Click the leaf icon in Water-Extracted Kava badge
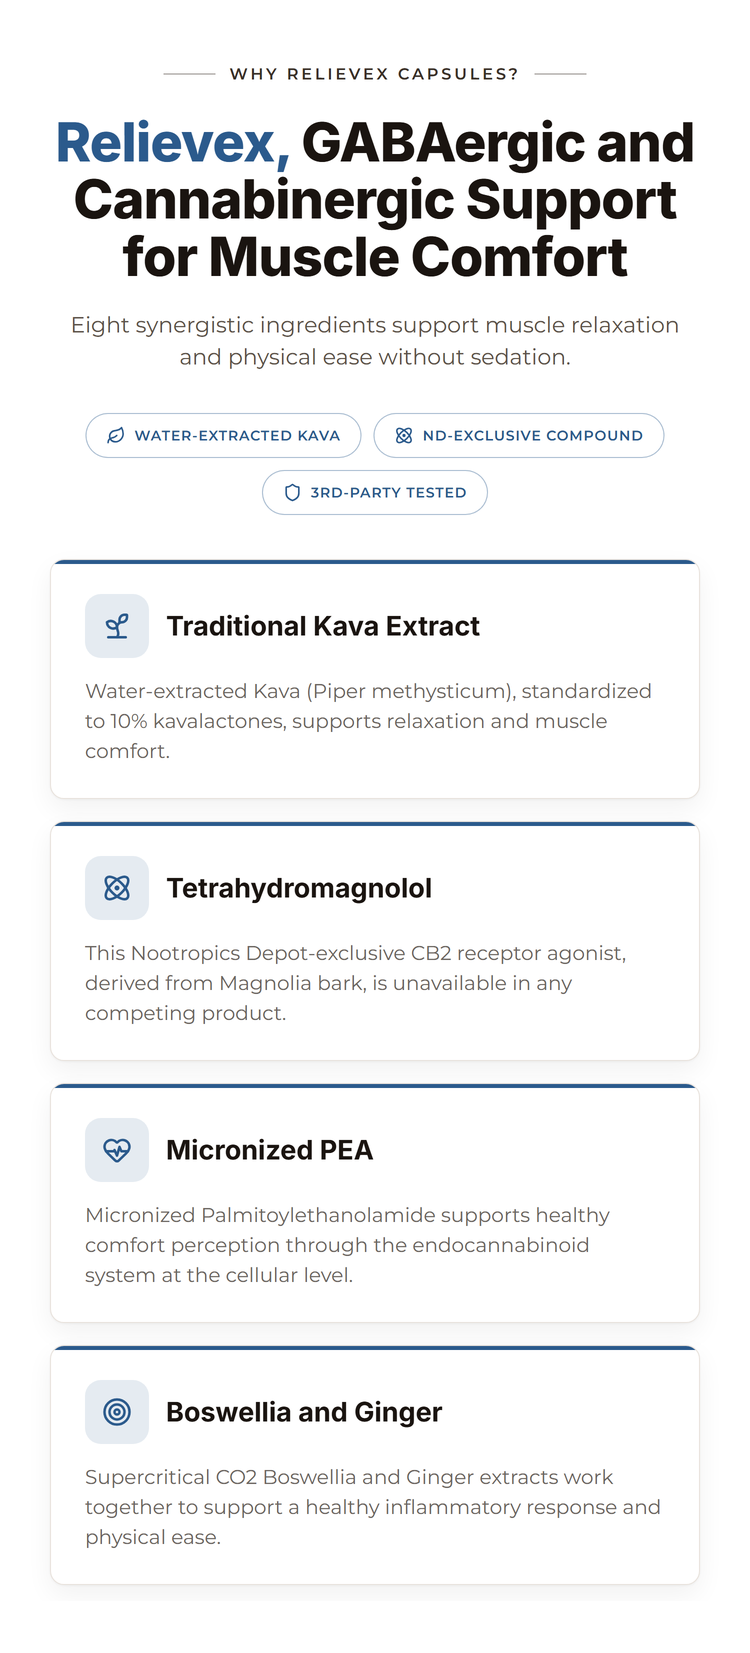 click(116, 436)
